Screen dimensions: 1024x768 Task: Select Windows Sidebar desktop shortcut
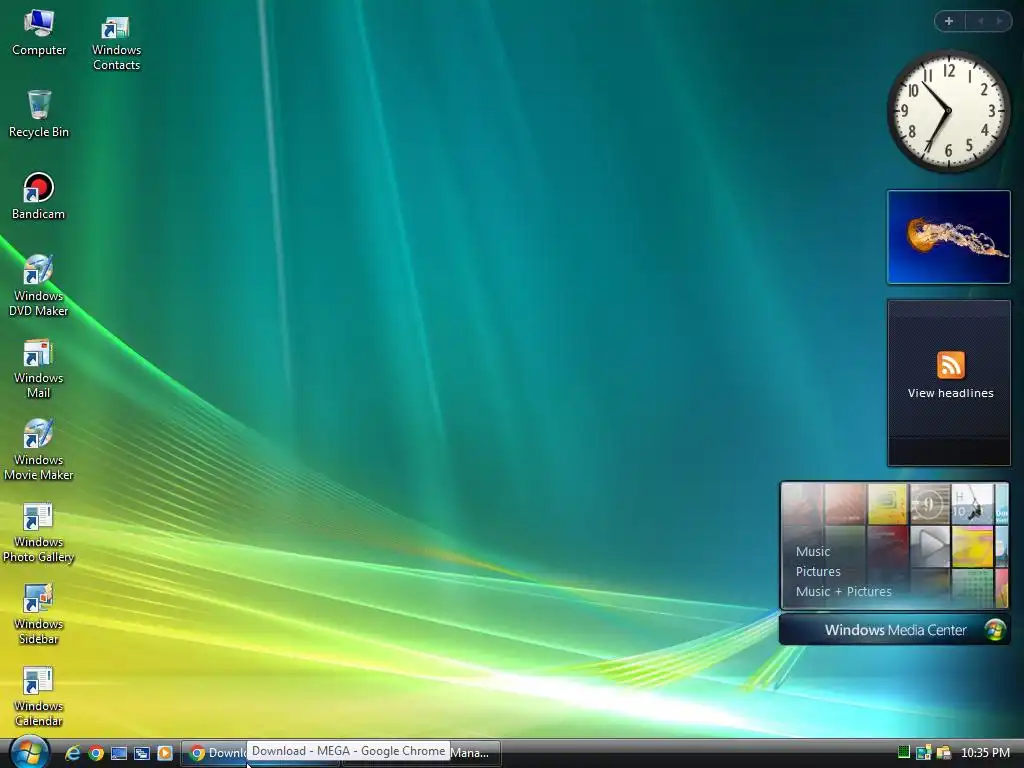(39, 614)
